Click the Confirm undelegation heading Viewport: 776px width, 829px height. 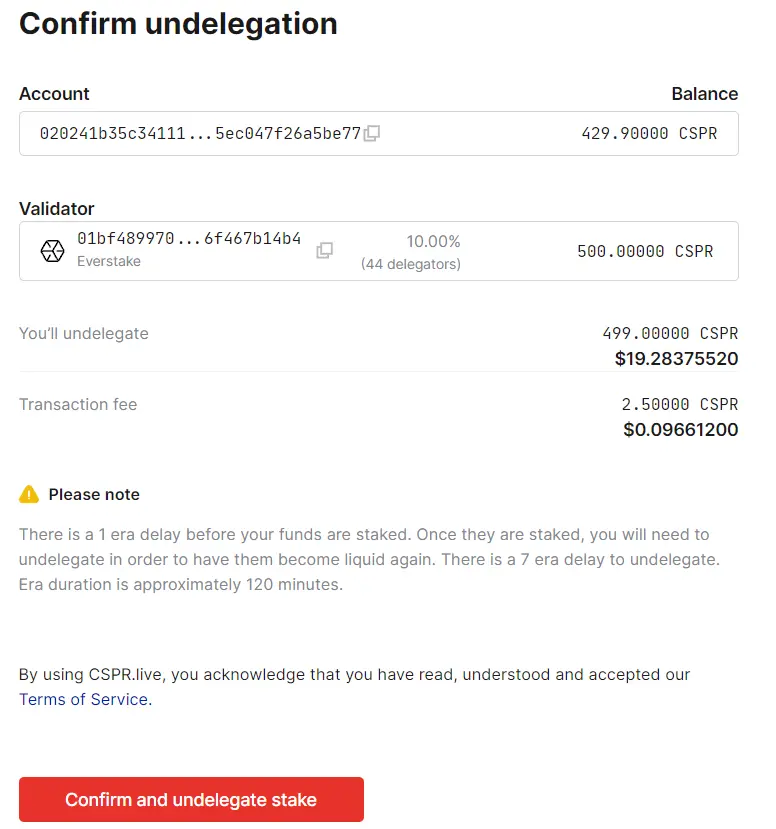(178, 24)
